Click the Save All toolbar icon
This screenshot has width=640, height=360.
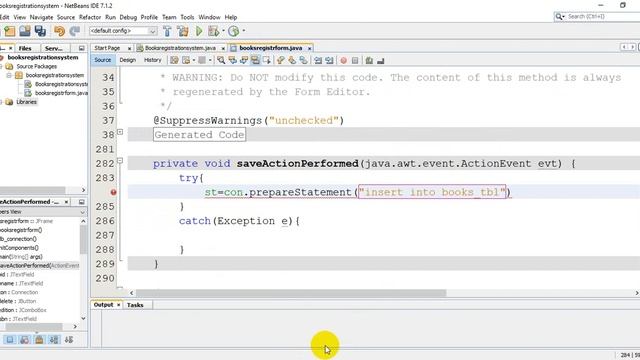point(40,31)
